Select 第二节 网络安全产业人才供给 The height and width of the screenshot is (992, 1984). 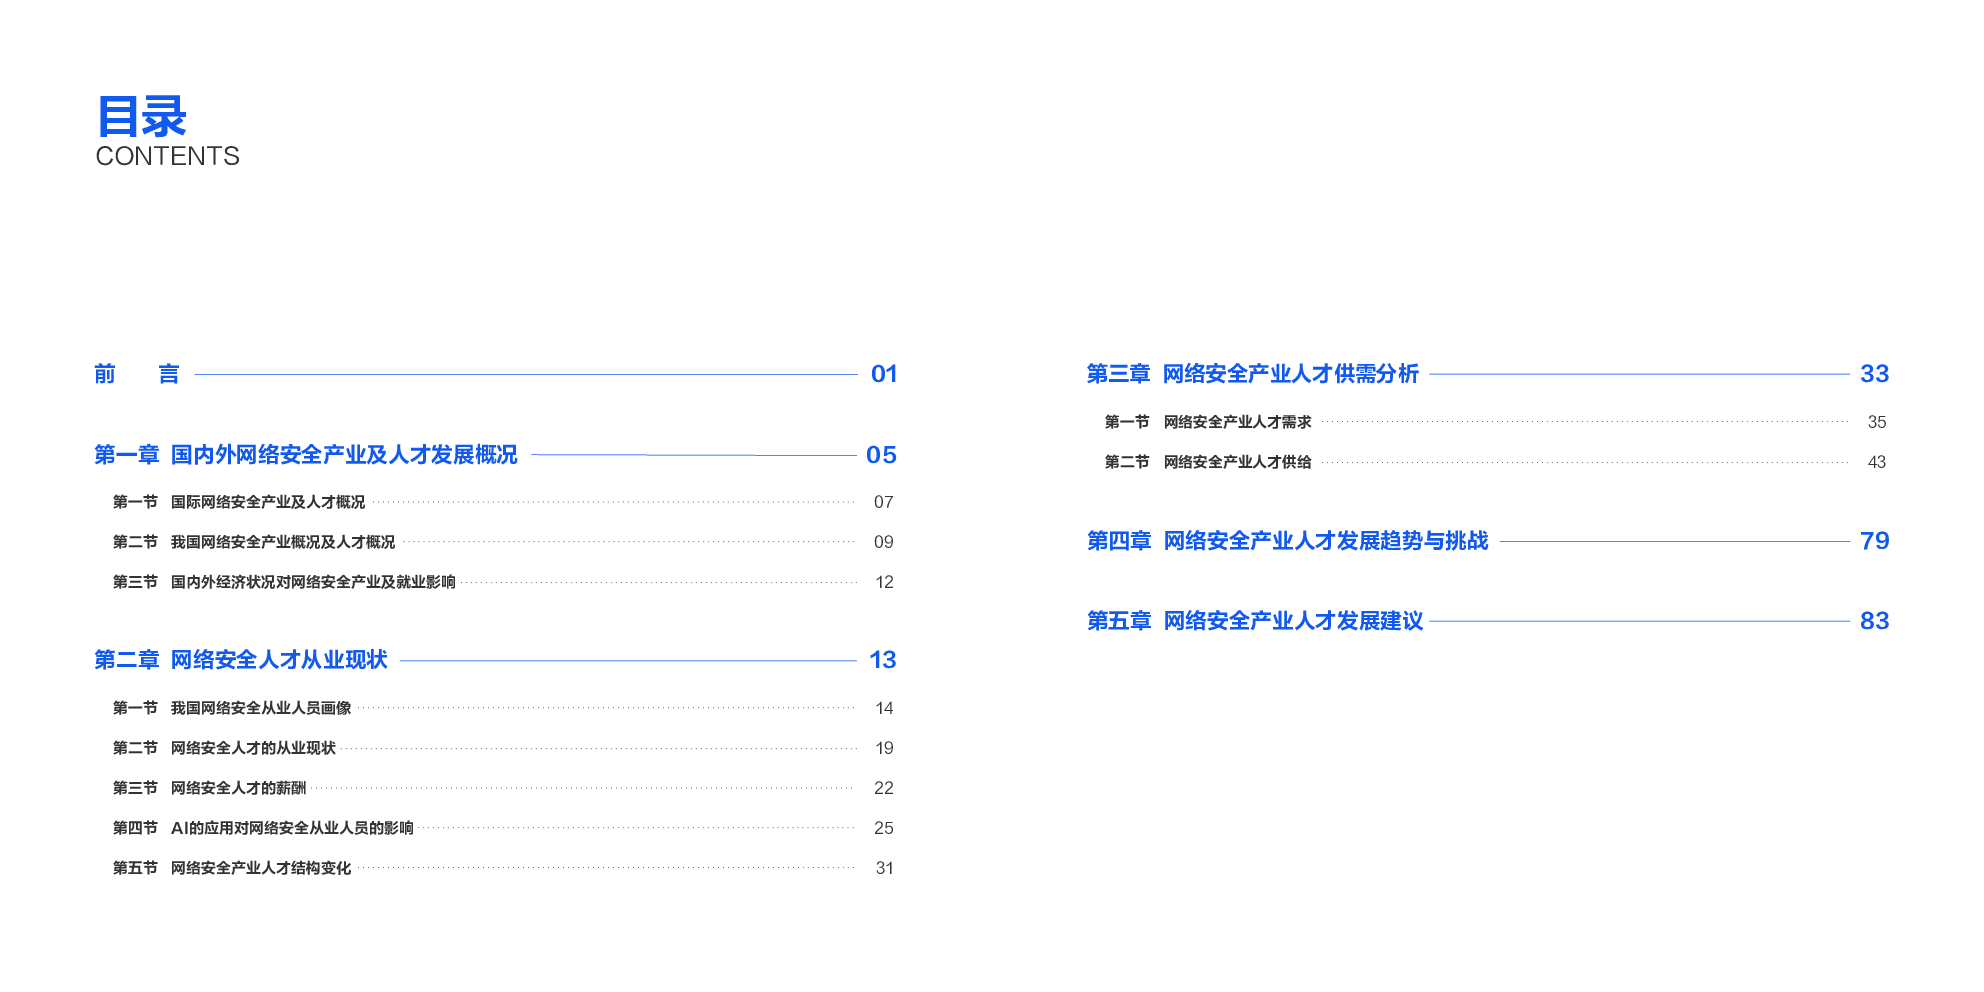pos(1208,462)
